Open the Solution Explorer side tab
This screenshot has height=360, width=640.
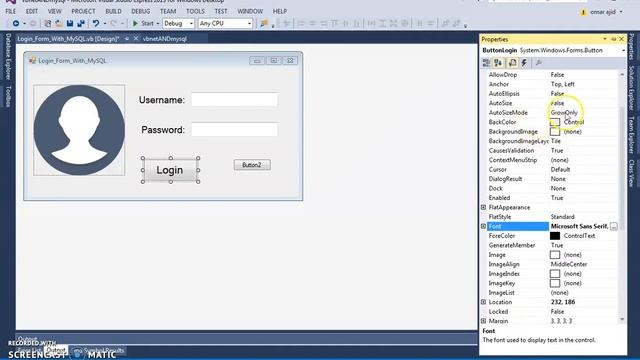[x=631, y=87]
